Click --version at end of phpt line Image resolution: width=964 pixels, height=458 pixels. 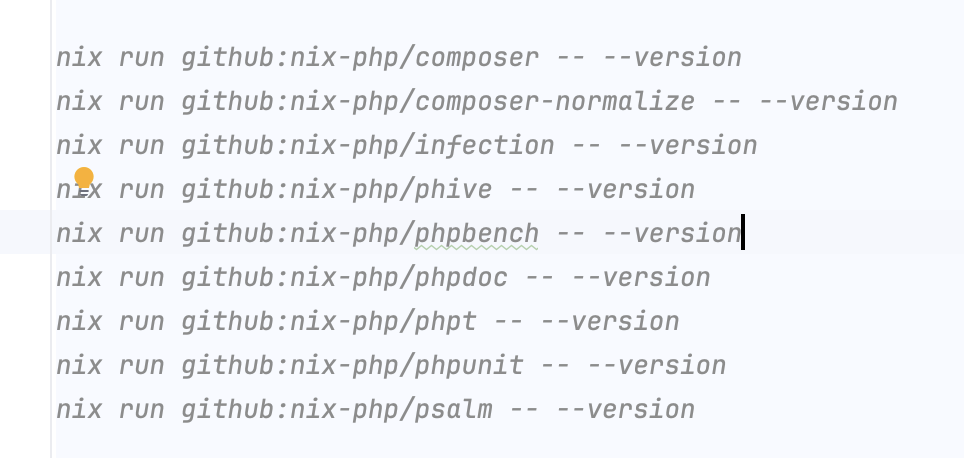tap(610, 322)
